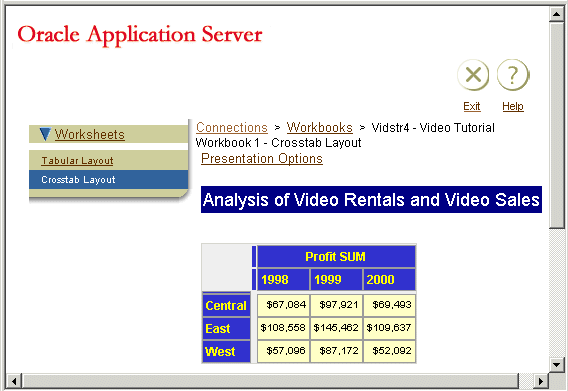This screenshot has width=568, height=391.
Task: Click the $145,462 cell
Action: pyautogui.click(x=336, y=328)
